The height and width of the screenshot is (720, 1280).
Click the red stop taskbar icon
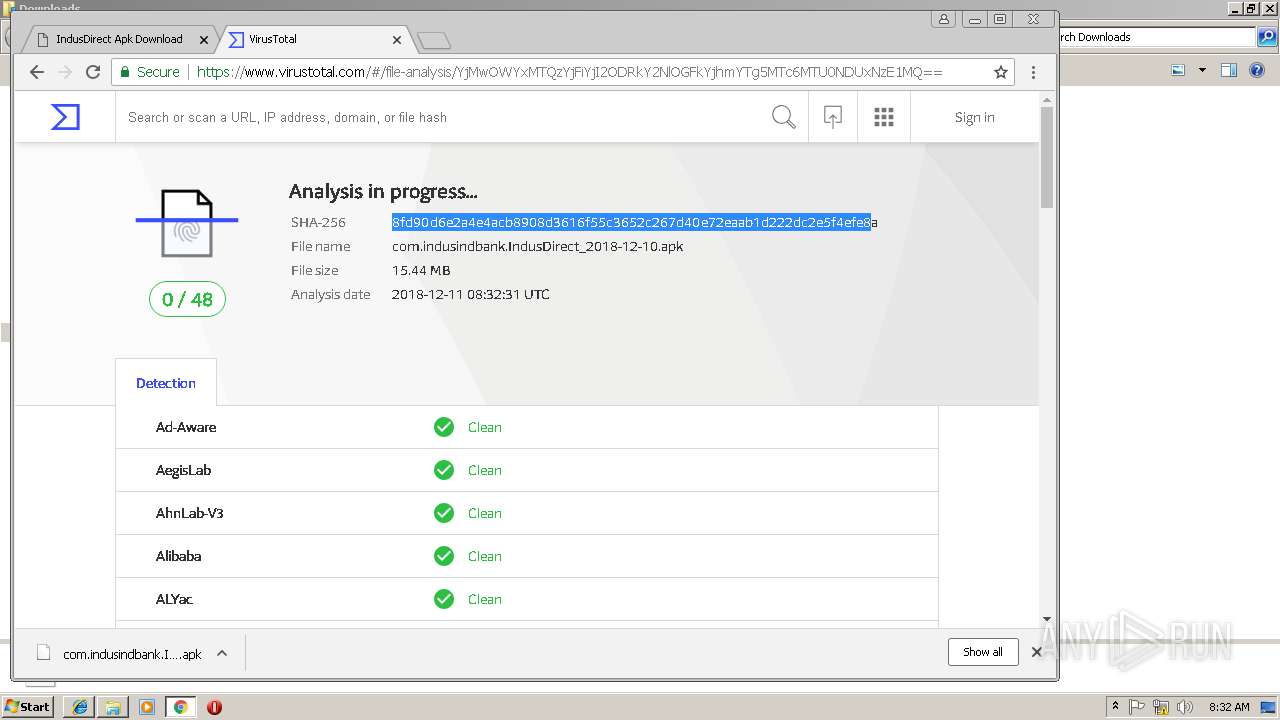point(214,707)
